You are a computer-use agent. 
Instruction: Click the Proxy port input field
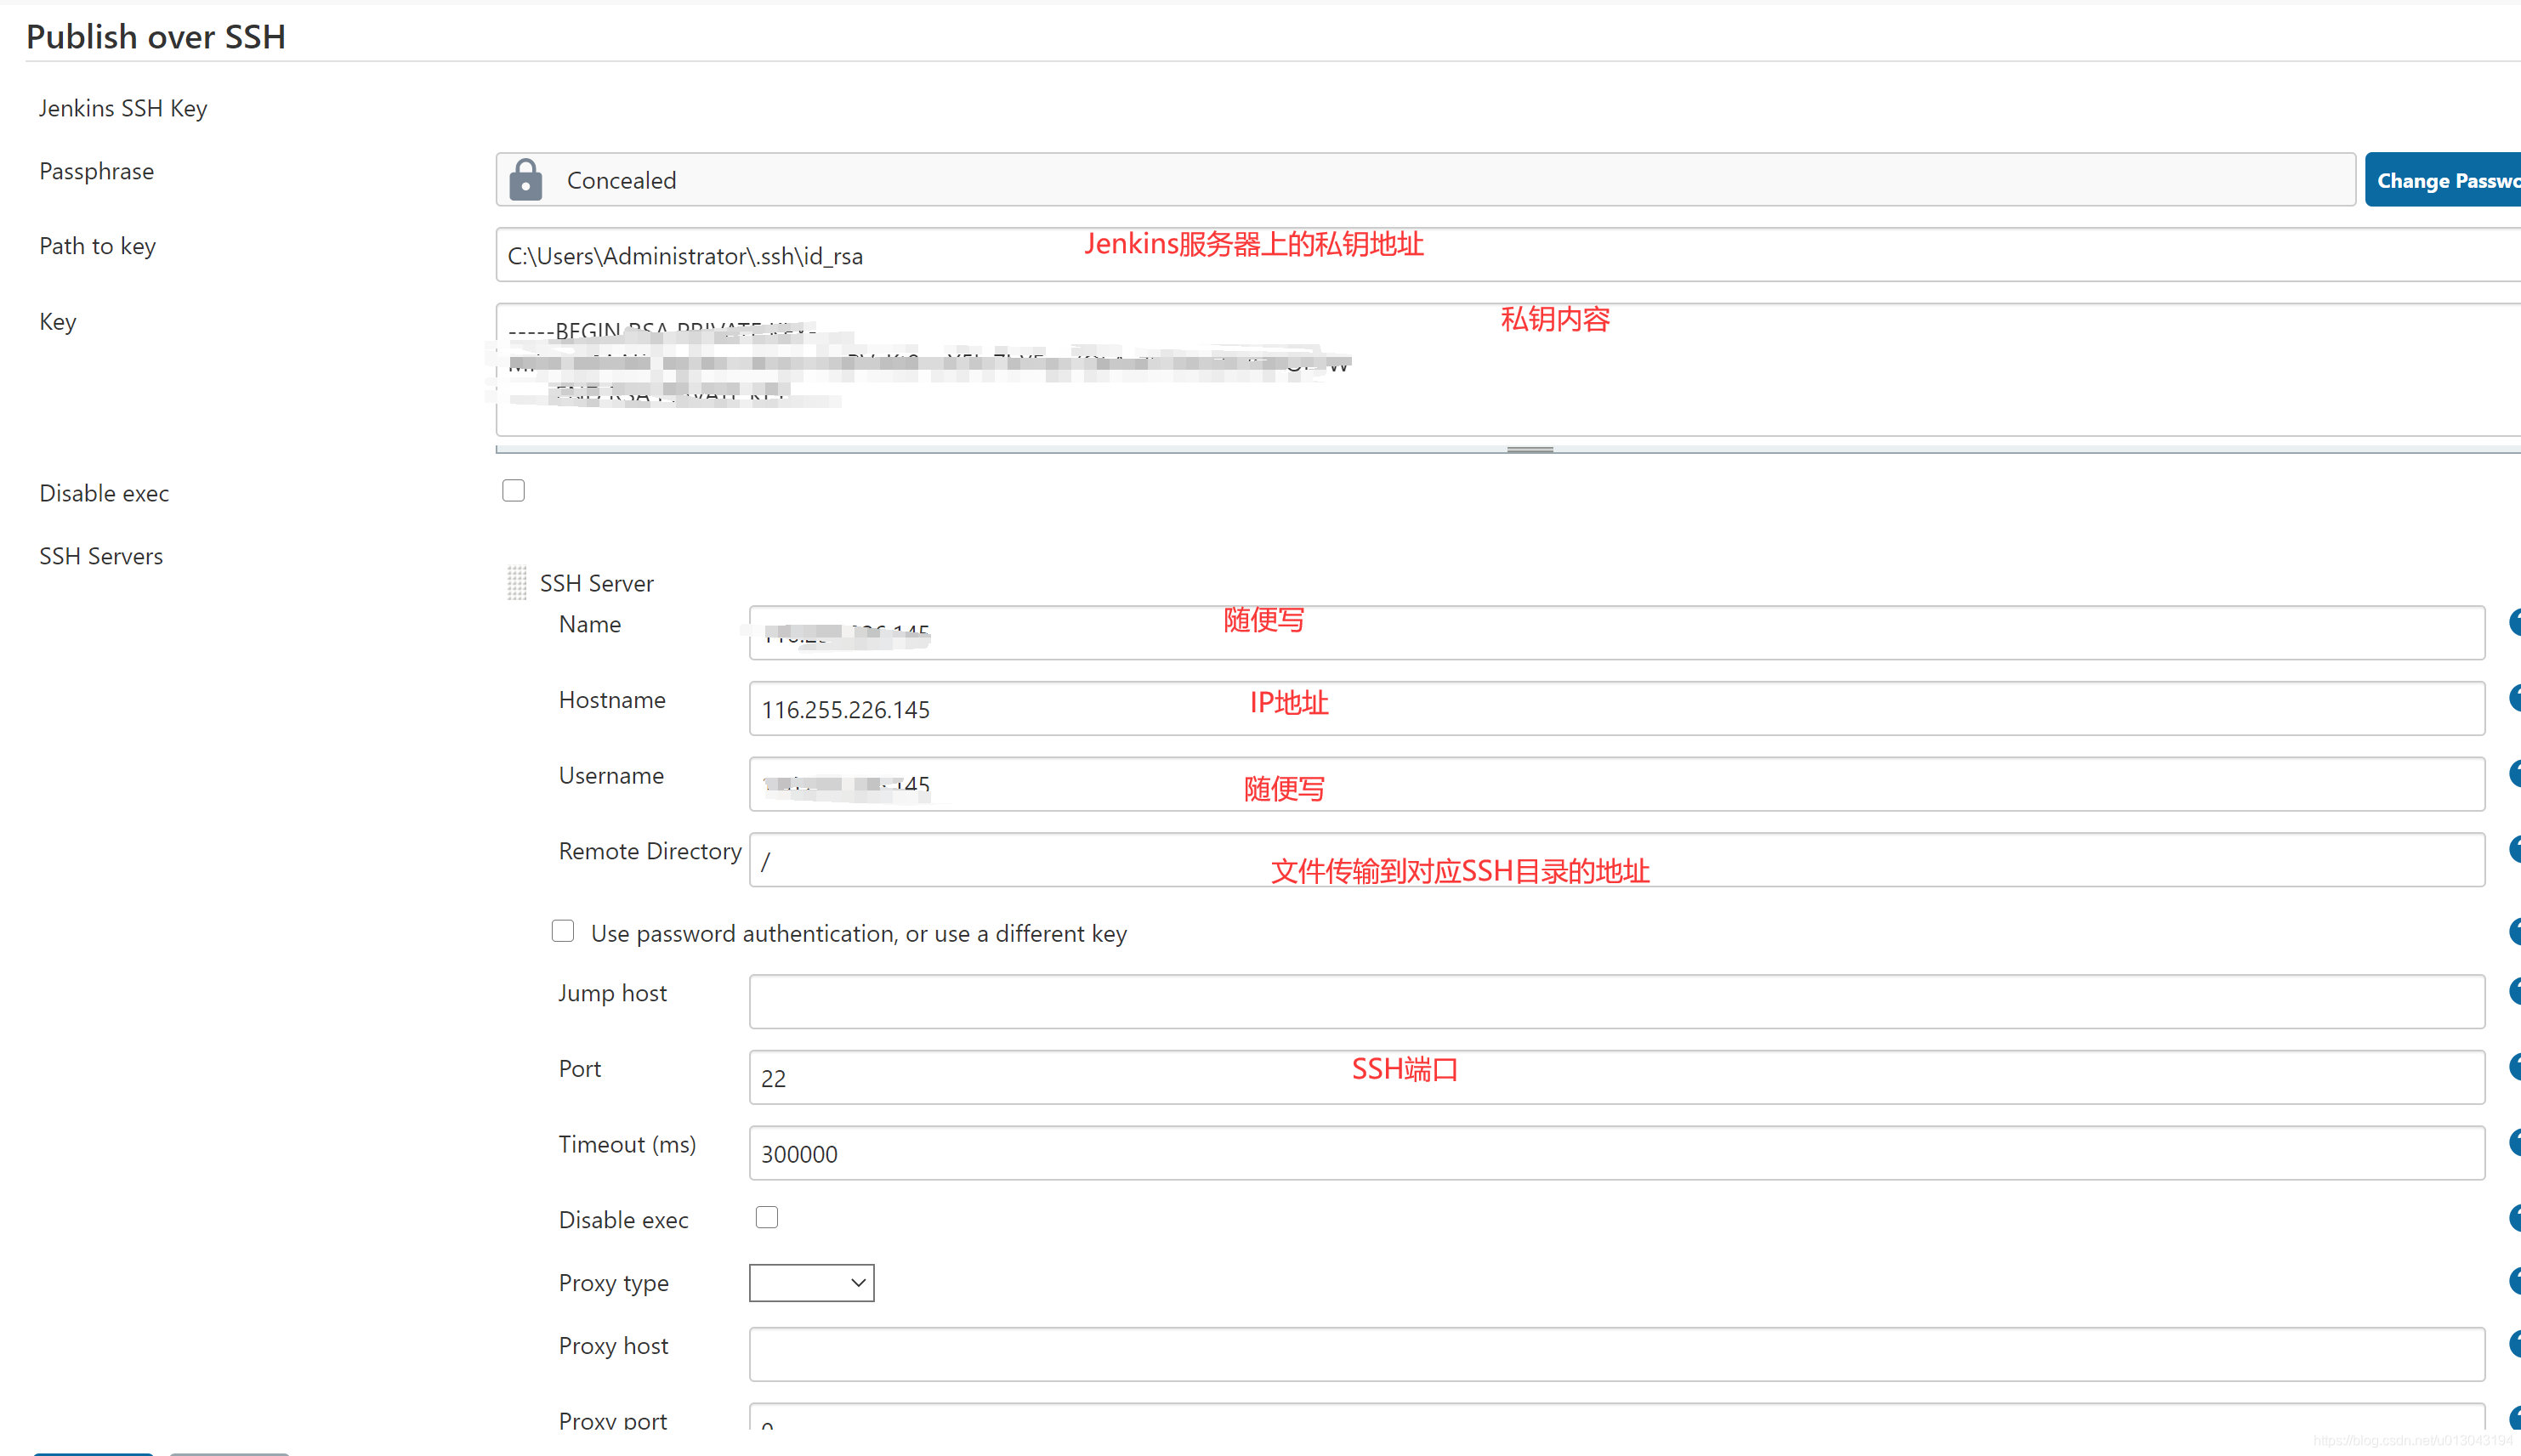click(1616, 1418)
